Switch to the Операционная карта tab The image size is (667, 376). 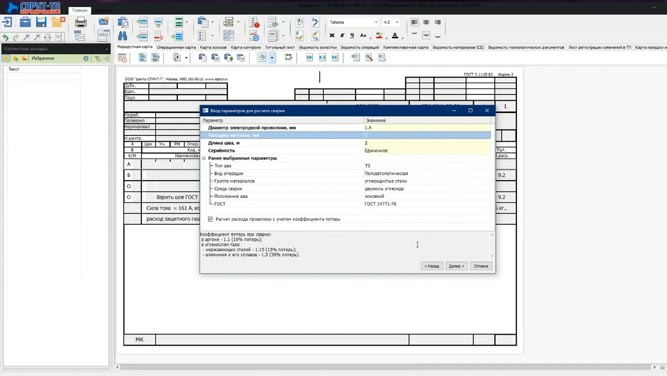click(x=176, y=47)
